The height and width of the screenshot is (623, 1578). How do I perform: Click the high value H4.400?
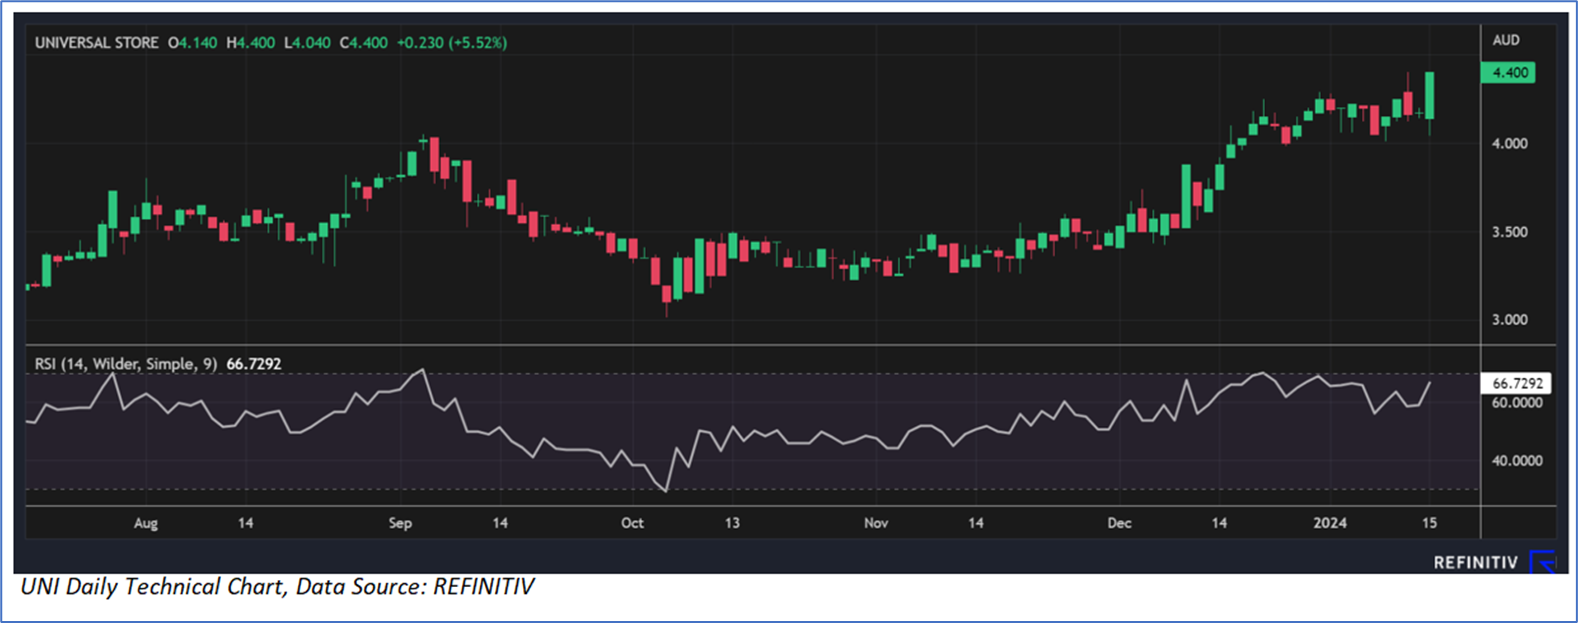(250, 43)
